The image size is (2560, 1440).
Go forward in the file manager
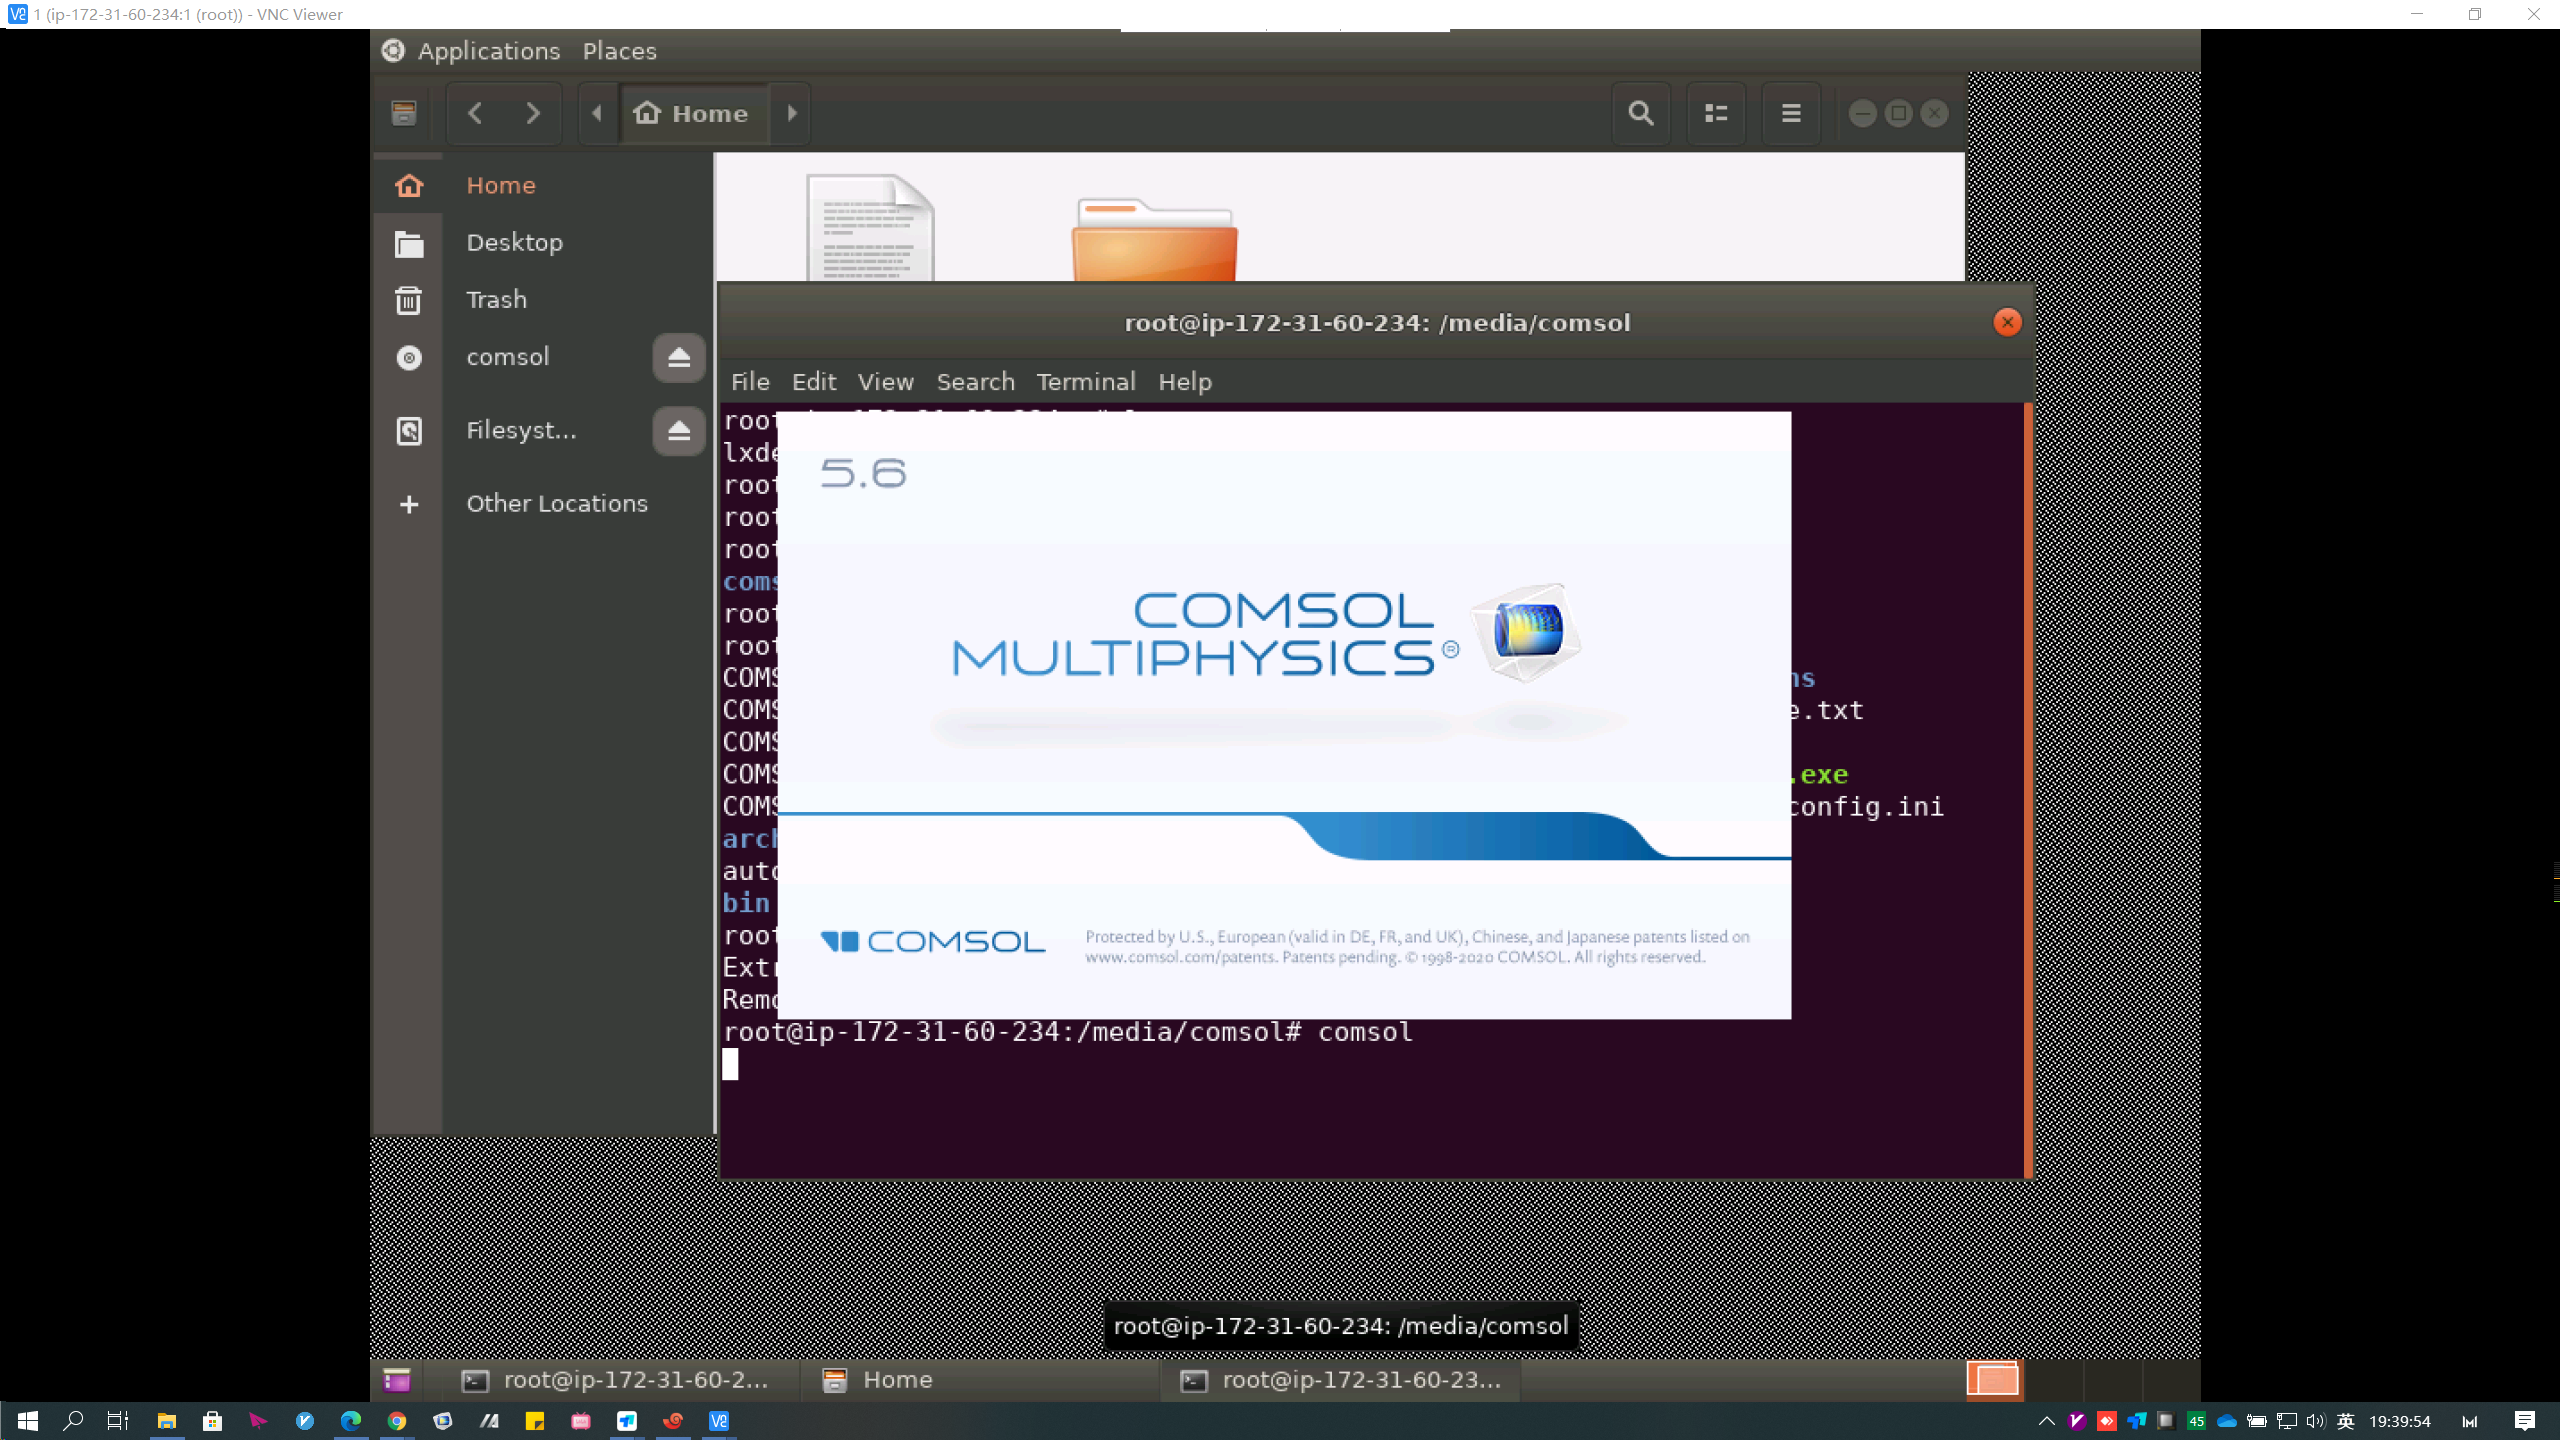pyautogui.click(x=533, y=113)
